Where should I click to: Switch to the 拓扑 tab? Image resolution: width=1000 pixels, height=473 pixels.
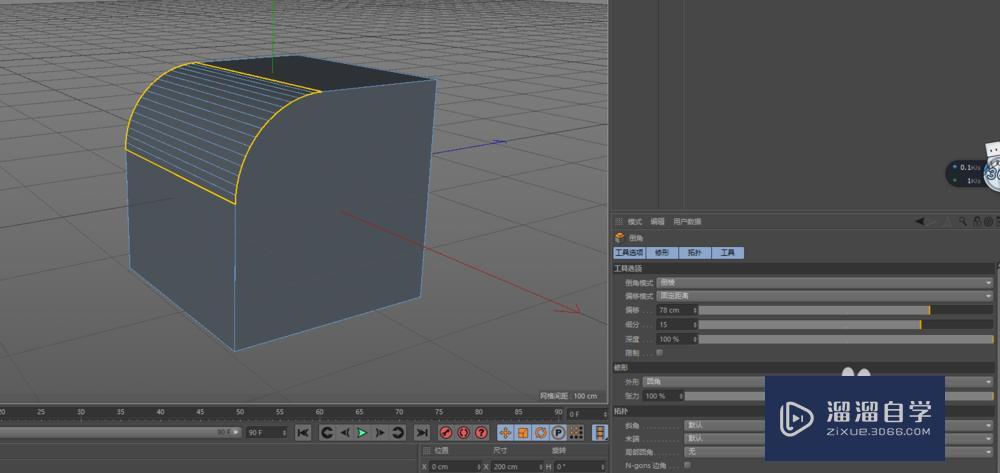click(x=695, y=253)
